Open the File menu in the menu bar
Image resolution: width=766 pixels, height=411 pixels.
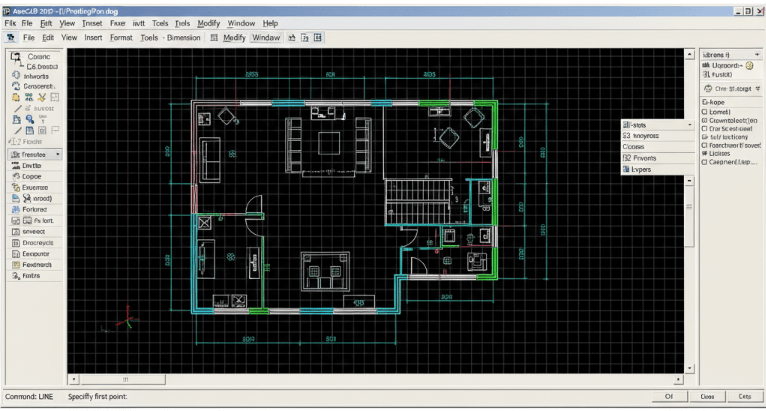pos(26,23)
